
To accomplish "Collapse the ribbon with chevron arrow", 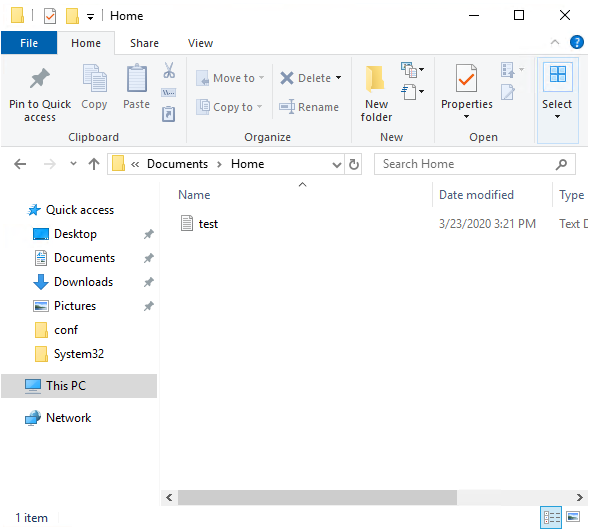I will [554, 42].
